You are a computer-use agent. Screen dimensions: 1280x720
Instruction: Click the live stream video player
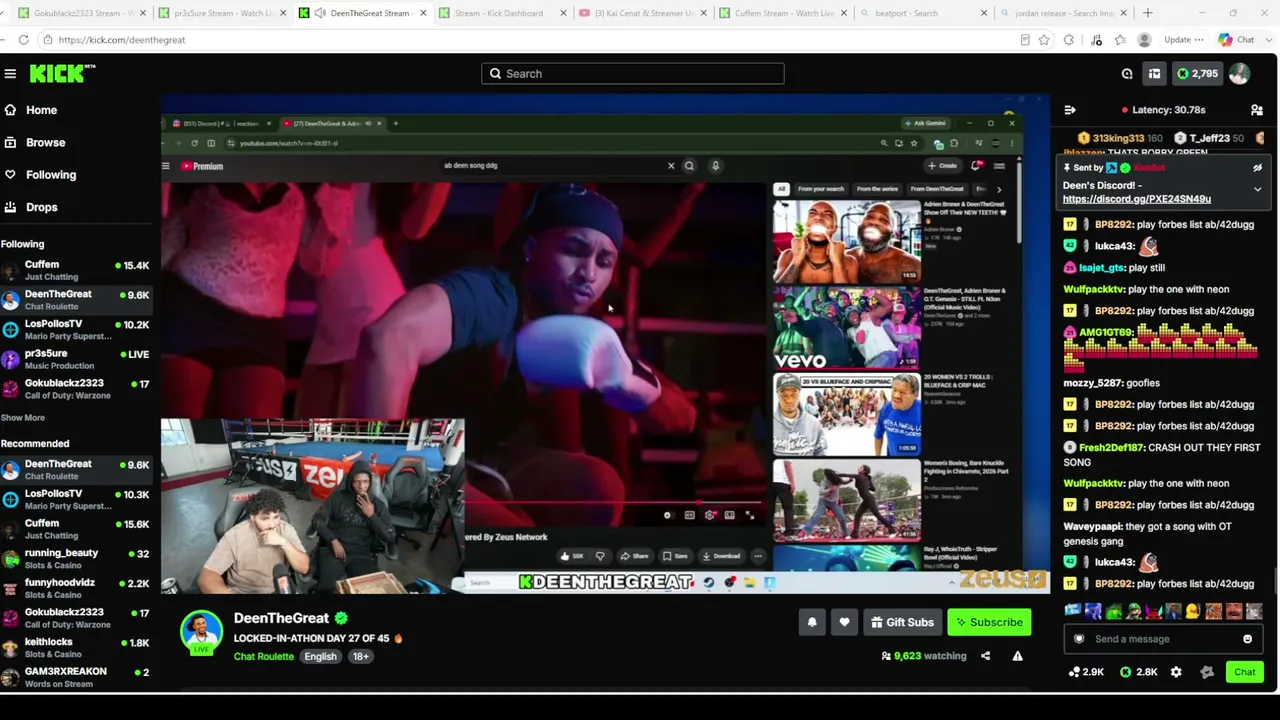[x=605, y=345]
